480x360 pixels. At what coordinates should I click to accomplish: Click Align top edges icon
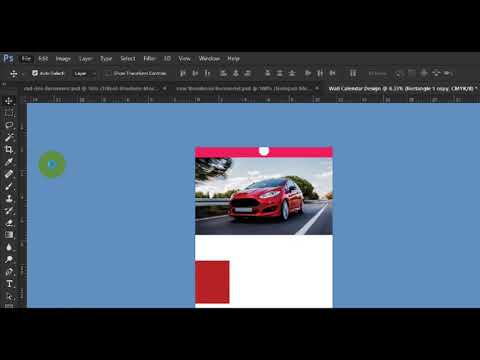coord(183,73)
